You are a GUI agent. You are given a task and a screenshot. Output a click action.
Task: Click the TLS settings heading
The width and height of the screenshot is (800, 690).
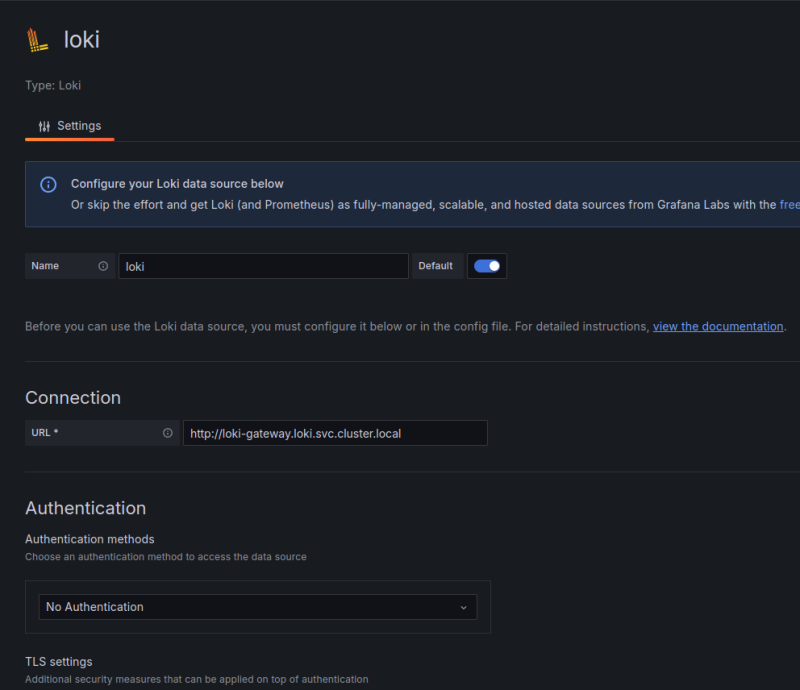(58, 662)
